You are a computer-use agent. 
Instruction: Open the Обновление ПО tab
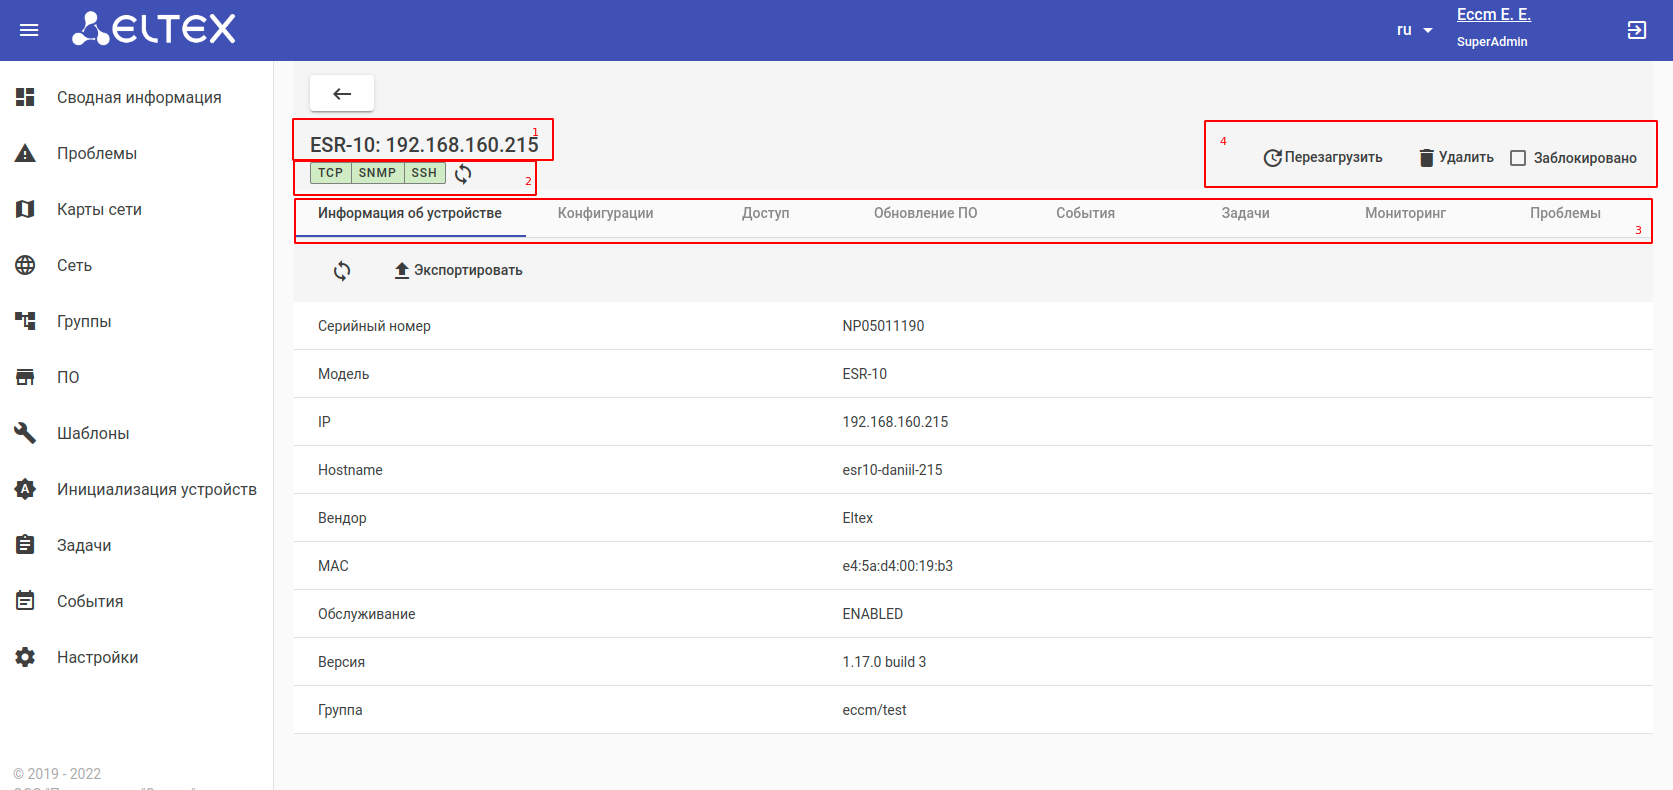[925, 213]
